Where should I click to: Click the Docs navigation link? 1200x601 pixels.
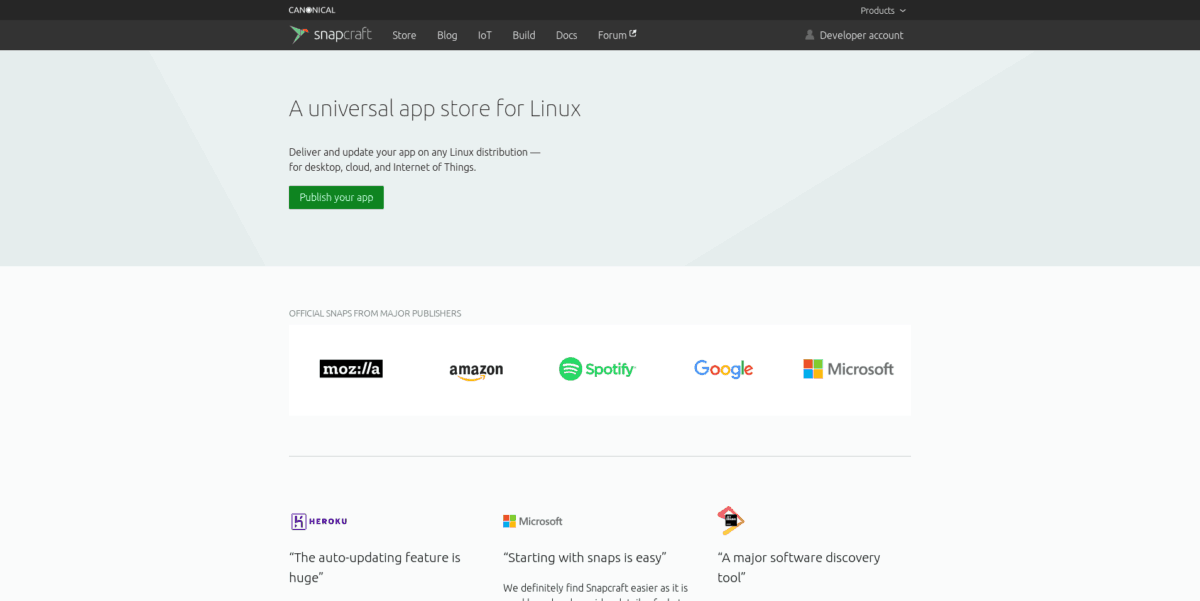566,34
